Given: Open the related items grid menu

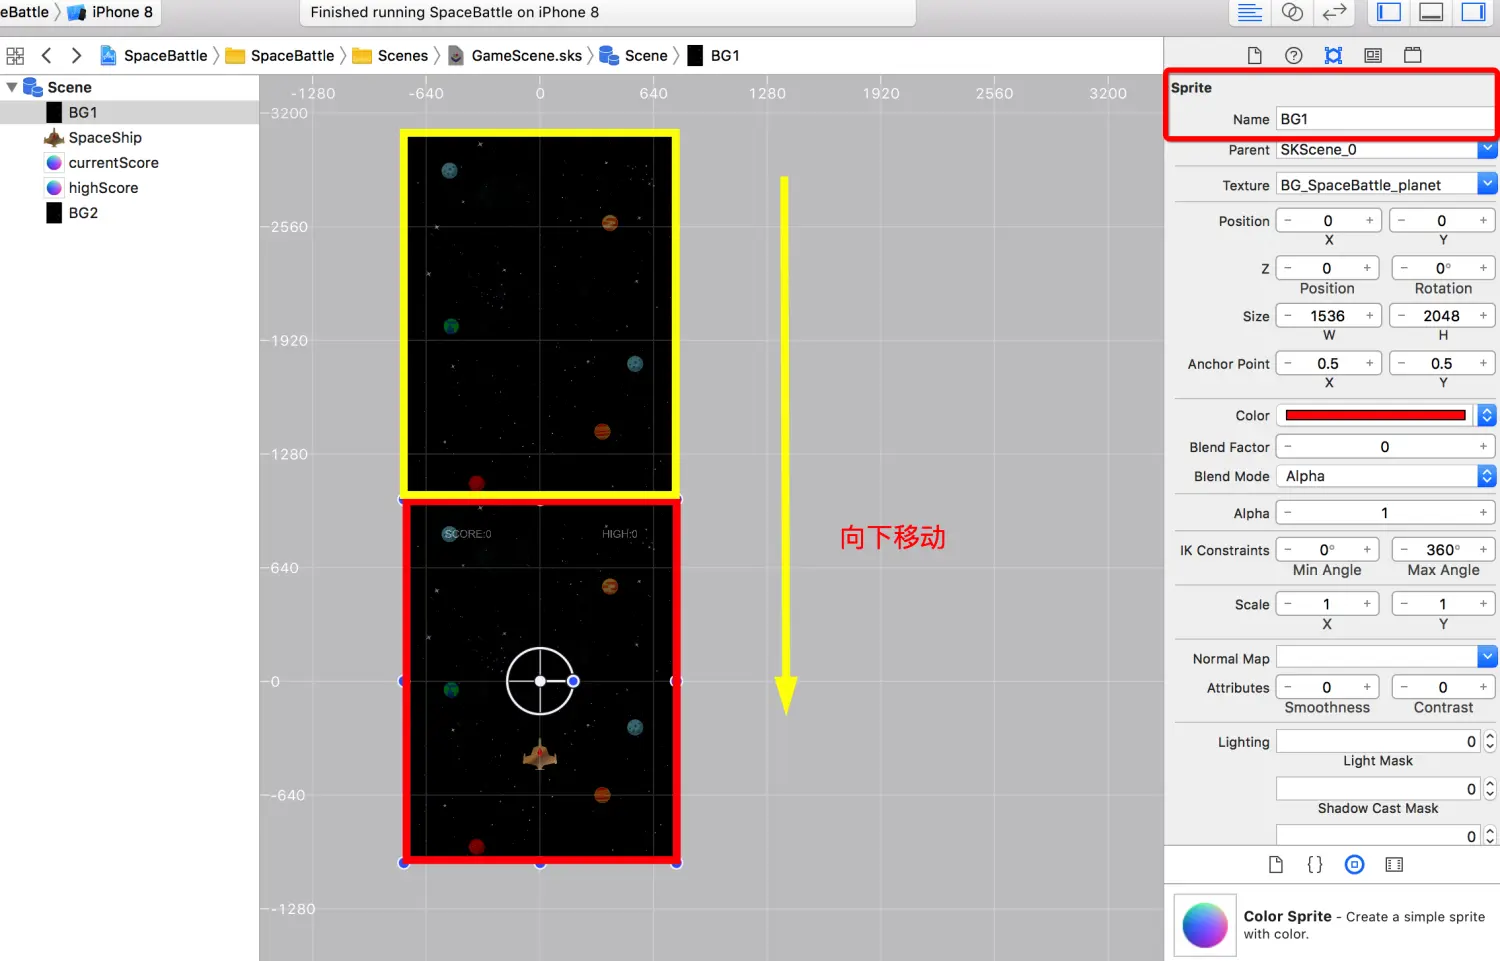Looking at the screenshot, I should 15,56.
